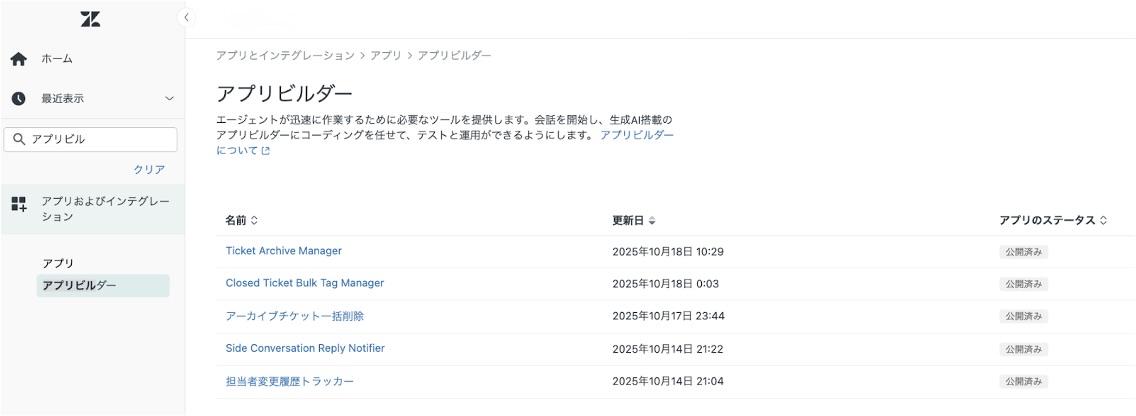The width and height of the screenshot is (1136, 416).
Task: Open Closed Ticket Bulk Tag Manager
Action: (305, 283)
